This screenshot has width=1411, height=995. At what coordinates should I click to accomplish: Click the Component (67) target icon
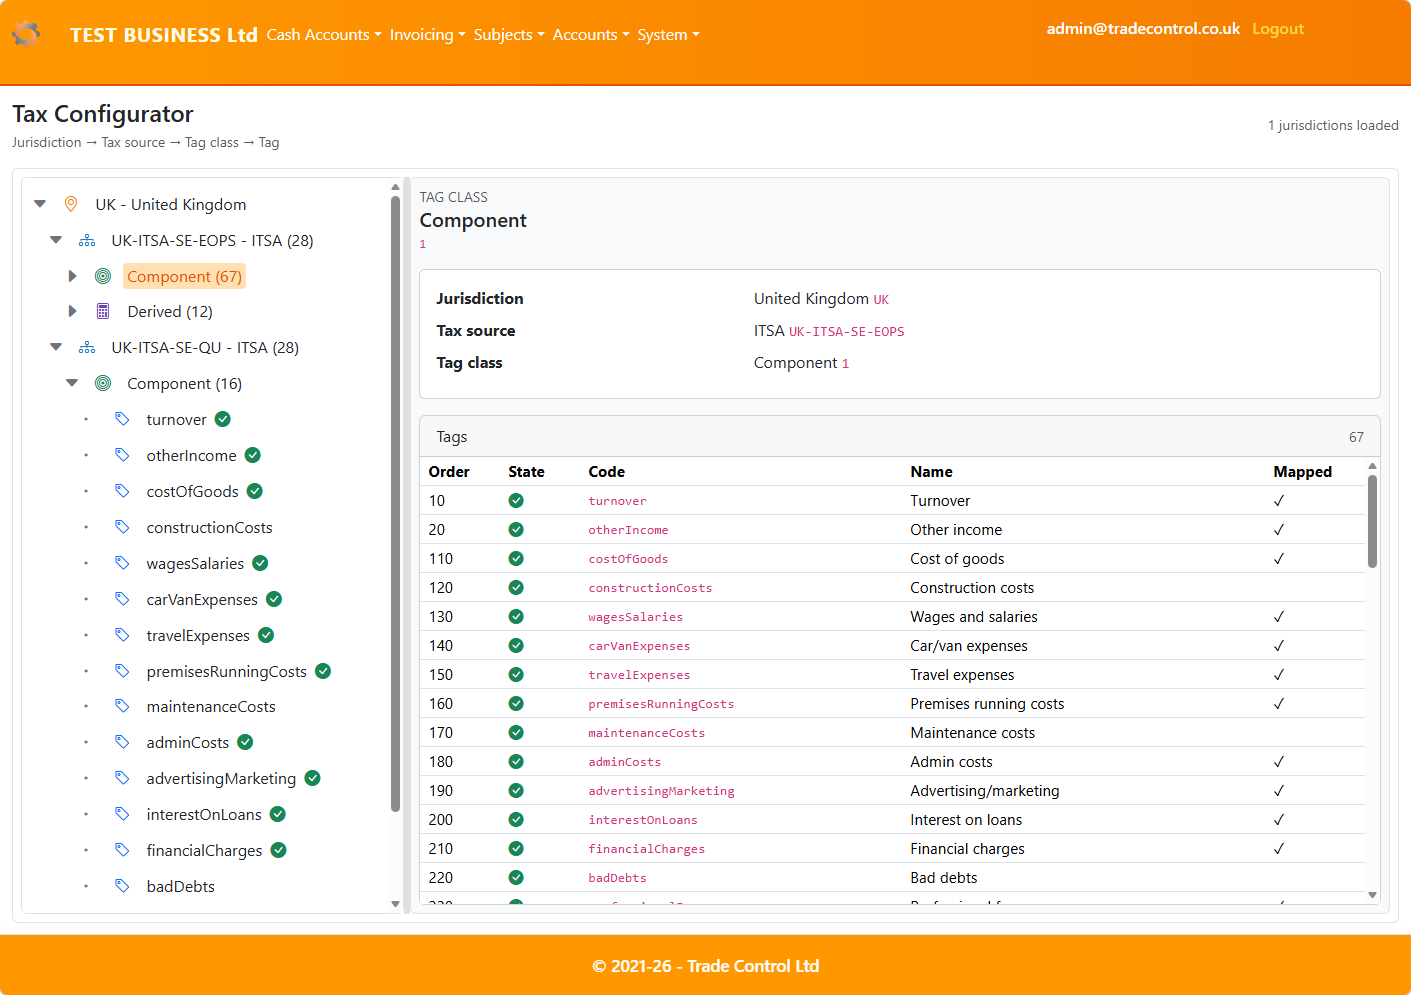[x=103, y=276]
